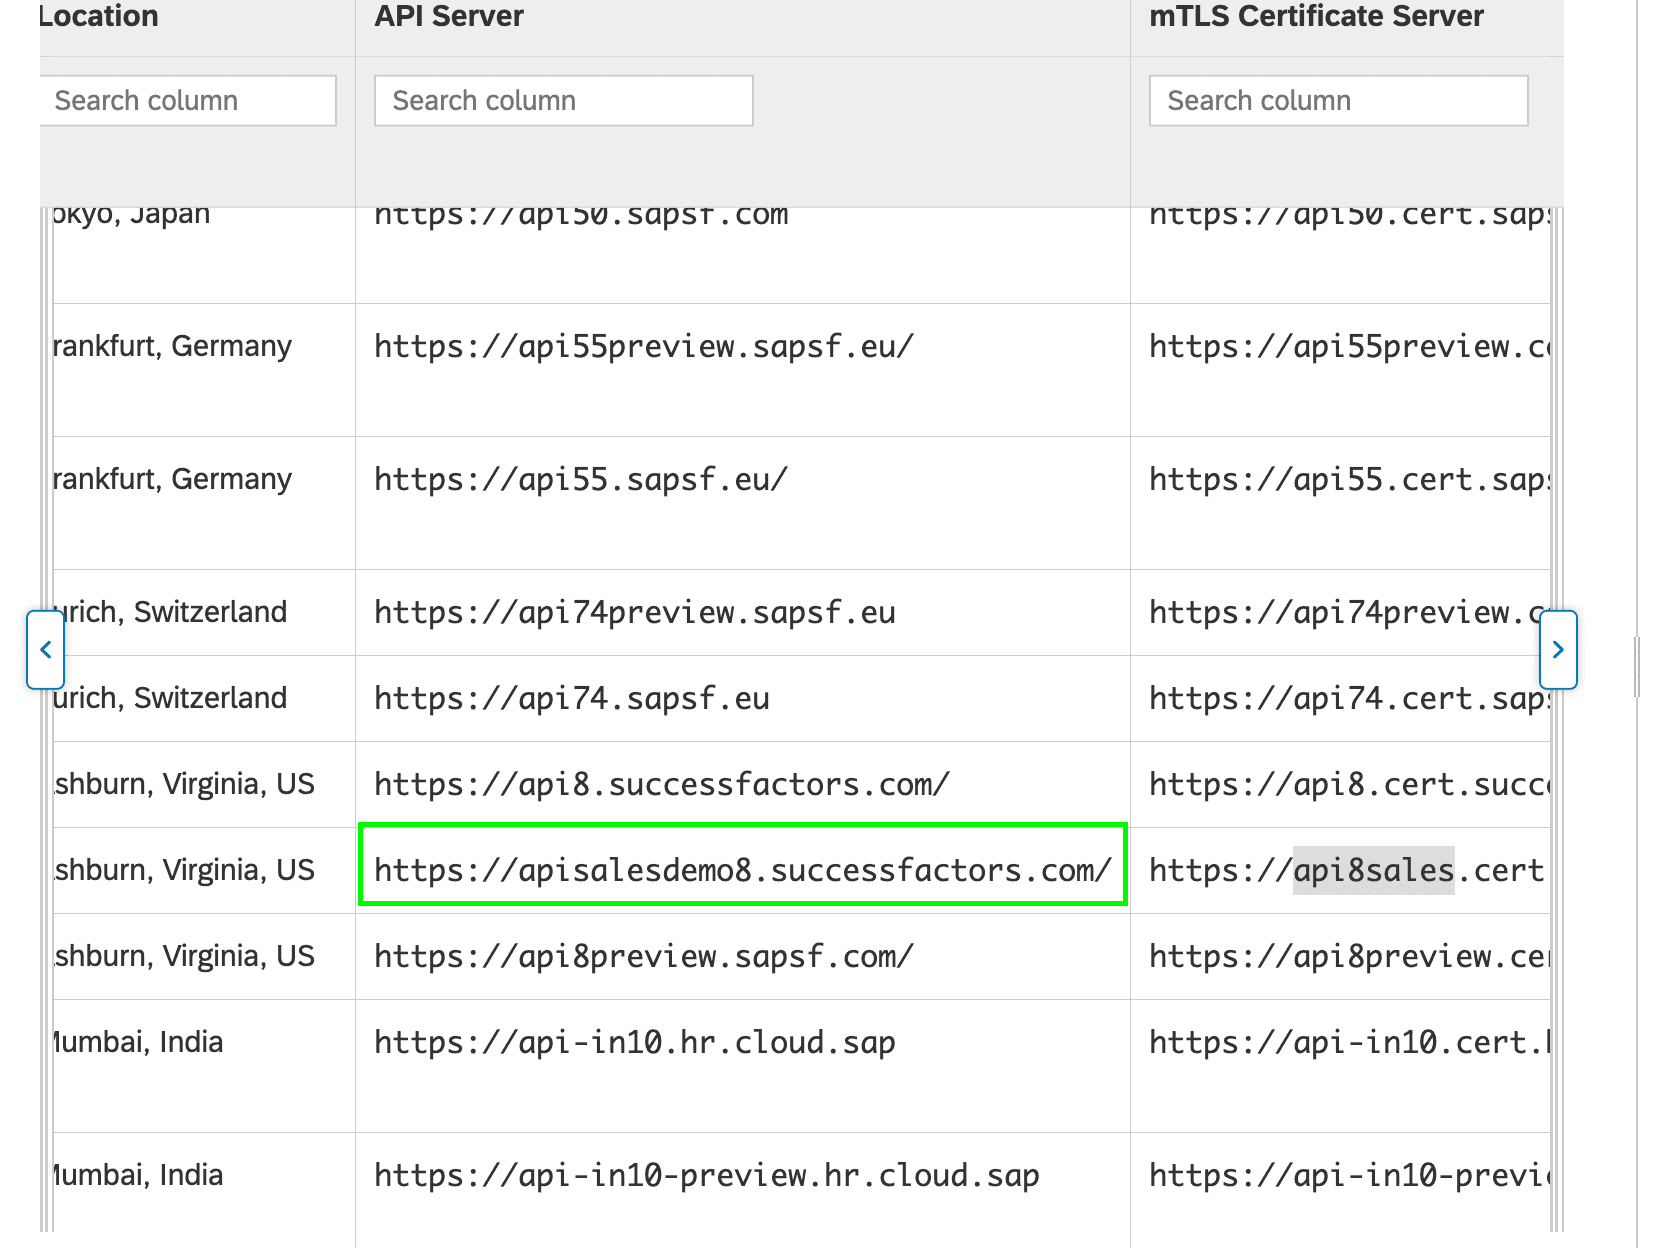Select the api8.successfactors.com API server cell
The height and width of the screenshot is (1248, 1658).
point(743,784)
